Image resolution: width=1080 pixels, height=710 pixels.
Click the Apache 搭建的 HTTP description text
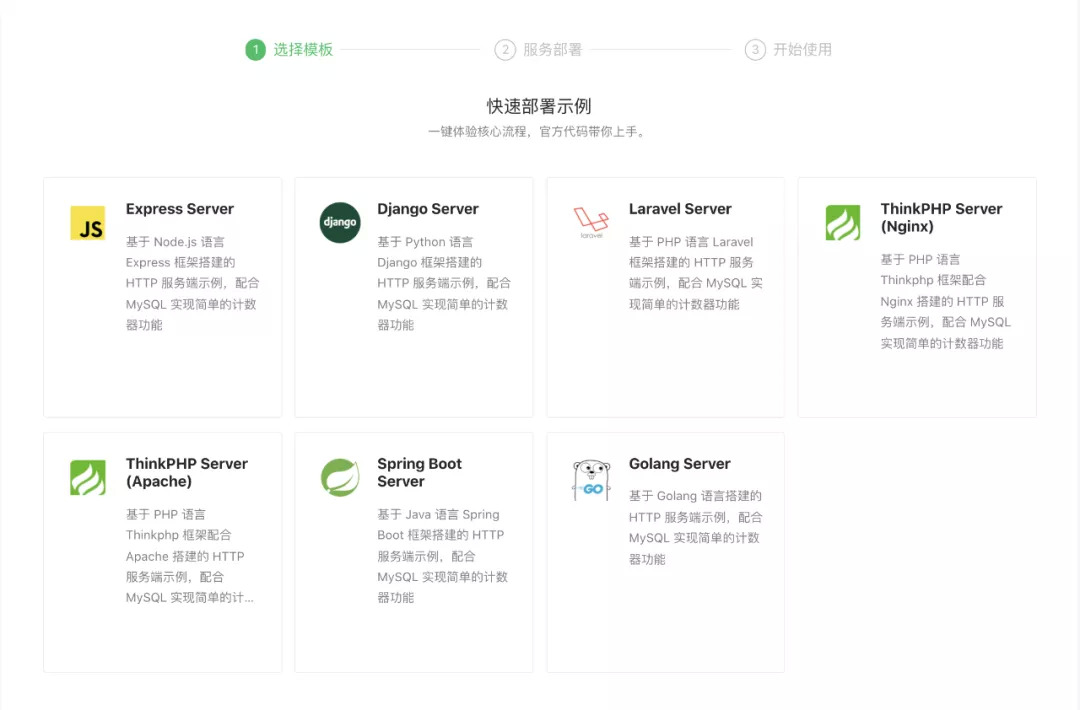click(x=189, y=556)
